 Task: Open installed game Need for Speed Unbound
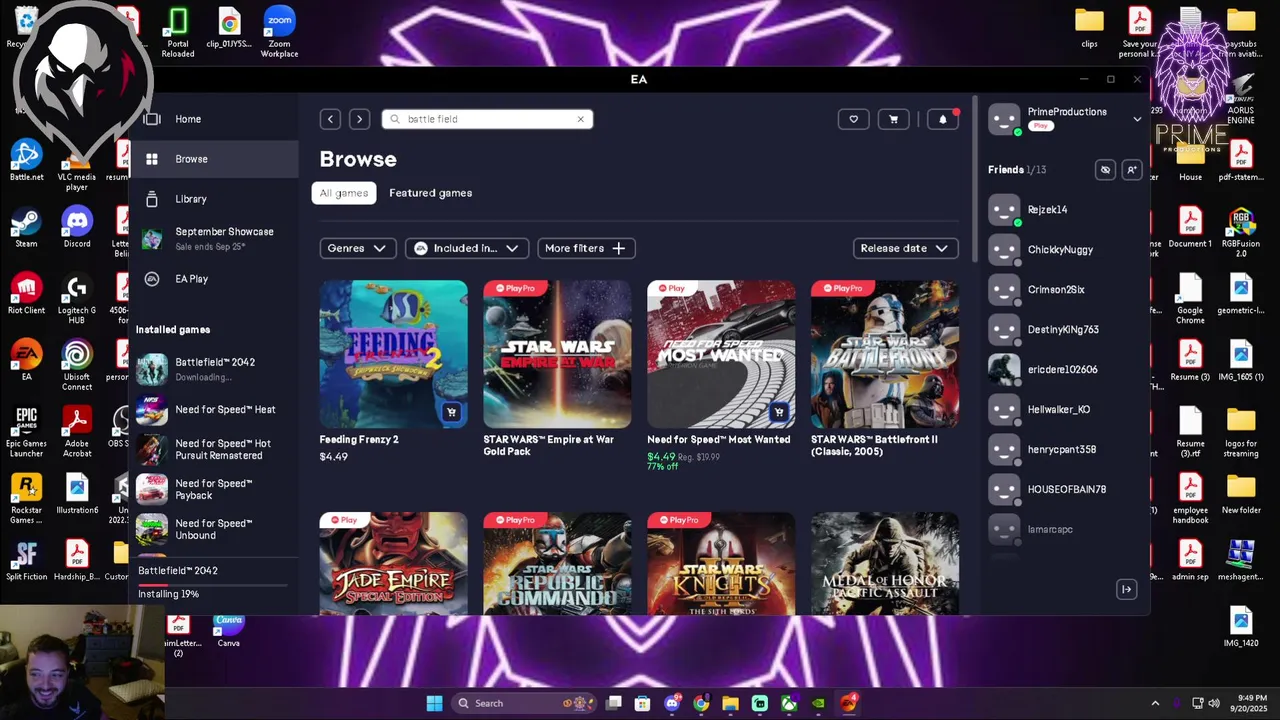point(214,529)
